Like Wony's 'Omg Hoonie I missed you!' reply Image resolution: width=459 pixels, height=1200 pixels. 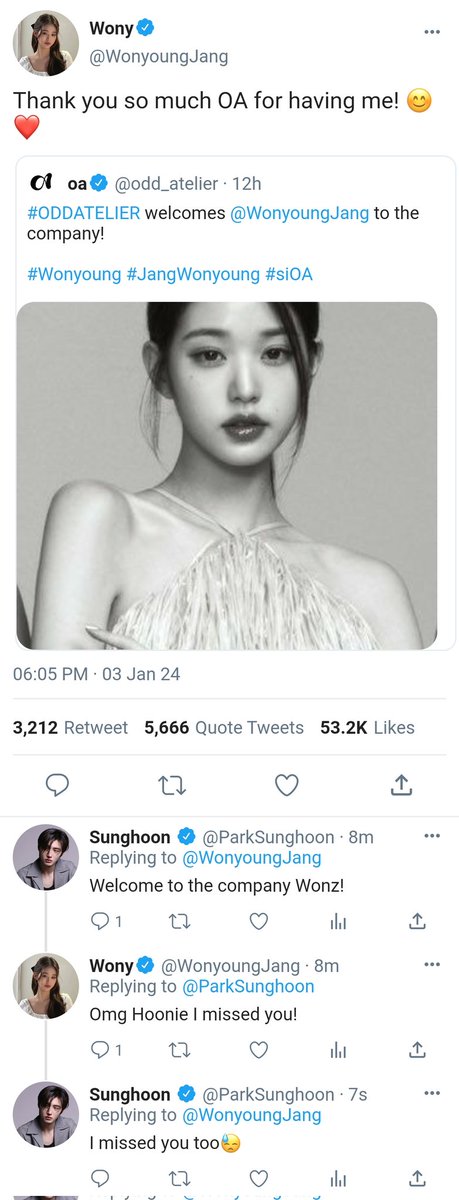pyautogui.click(x=259, y=1049)
